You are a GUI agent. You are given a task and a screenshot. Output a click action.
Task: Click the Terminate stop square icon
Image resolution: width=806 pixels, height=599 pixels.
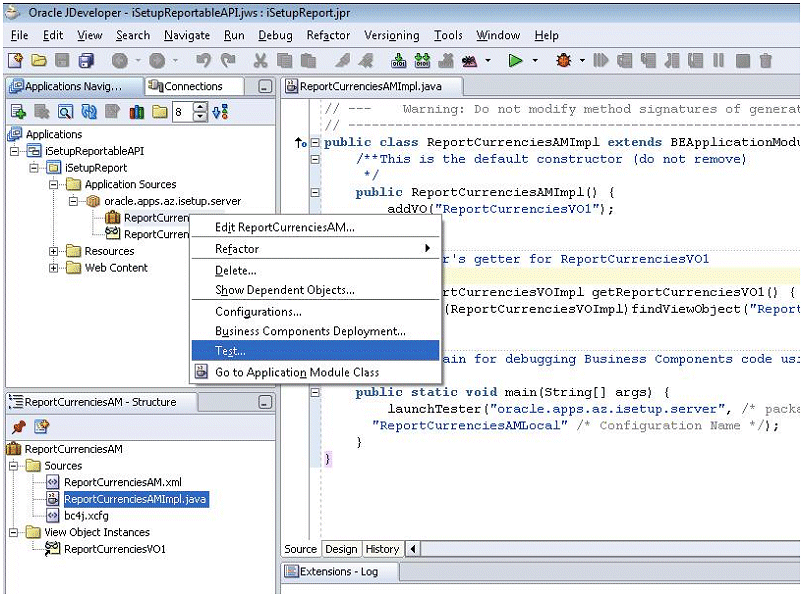coord(743,61)
